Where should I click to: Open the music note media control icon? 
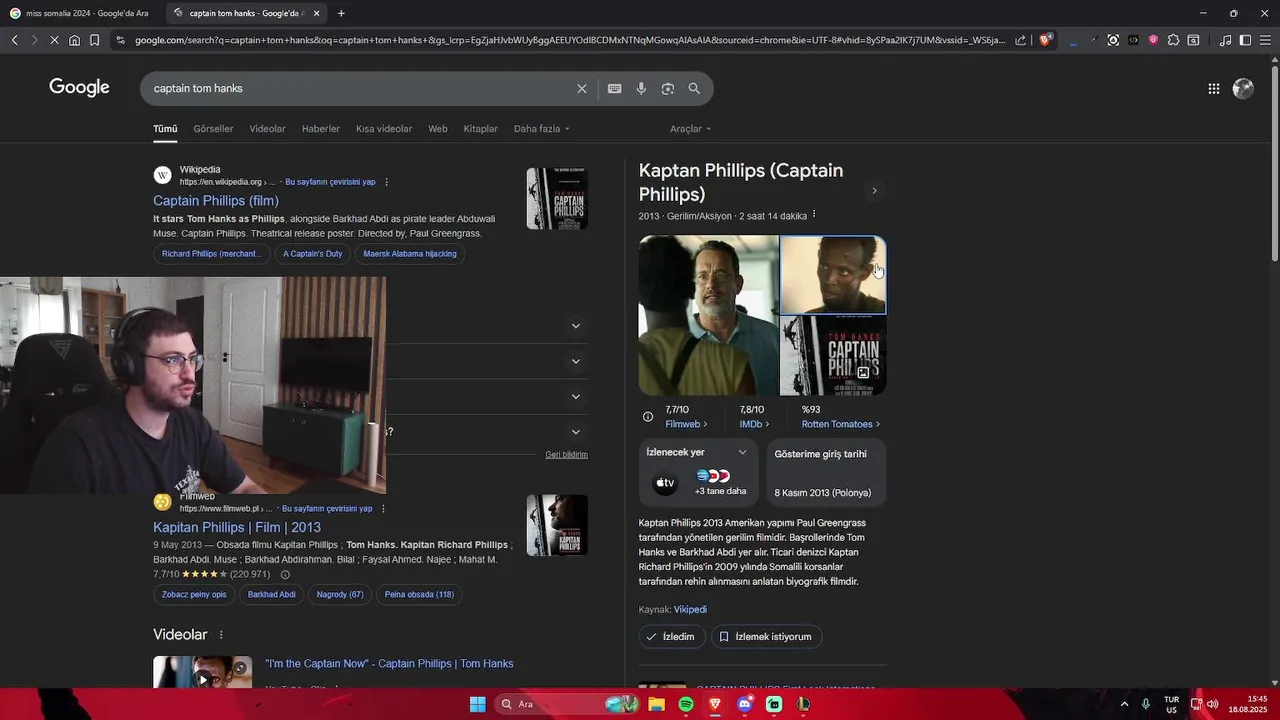tap(1225, 40)
